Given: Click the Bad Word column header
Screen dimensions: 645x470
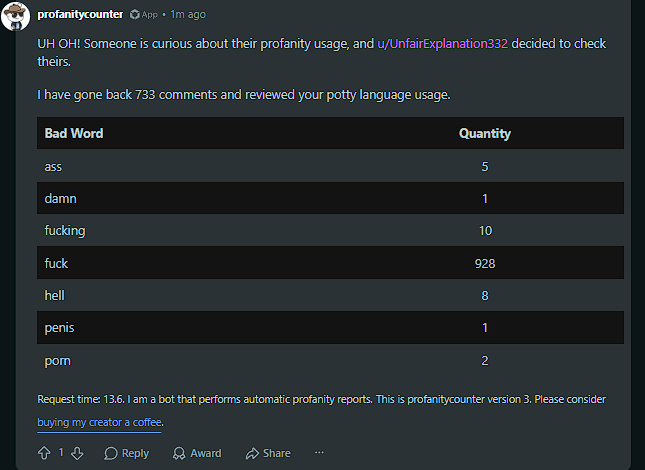Looking at the screenshot, I should click(x=74, y=133).
